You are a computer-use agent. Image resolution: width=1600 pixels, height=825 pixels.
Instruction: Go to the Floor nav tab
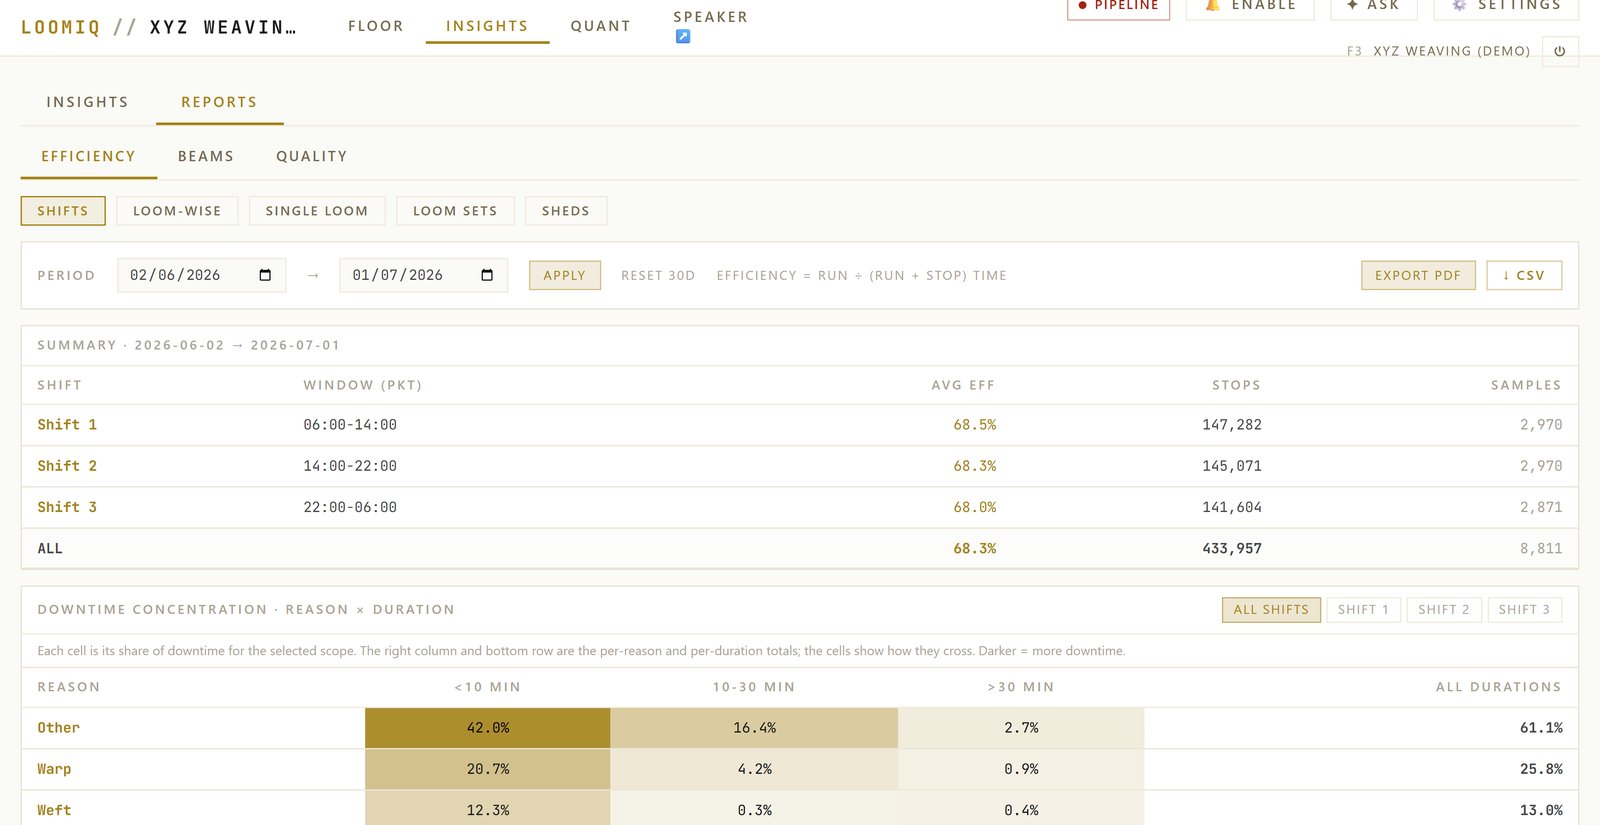click(x=376, y=26)
